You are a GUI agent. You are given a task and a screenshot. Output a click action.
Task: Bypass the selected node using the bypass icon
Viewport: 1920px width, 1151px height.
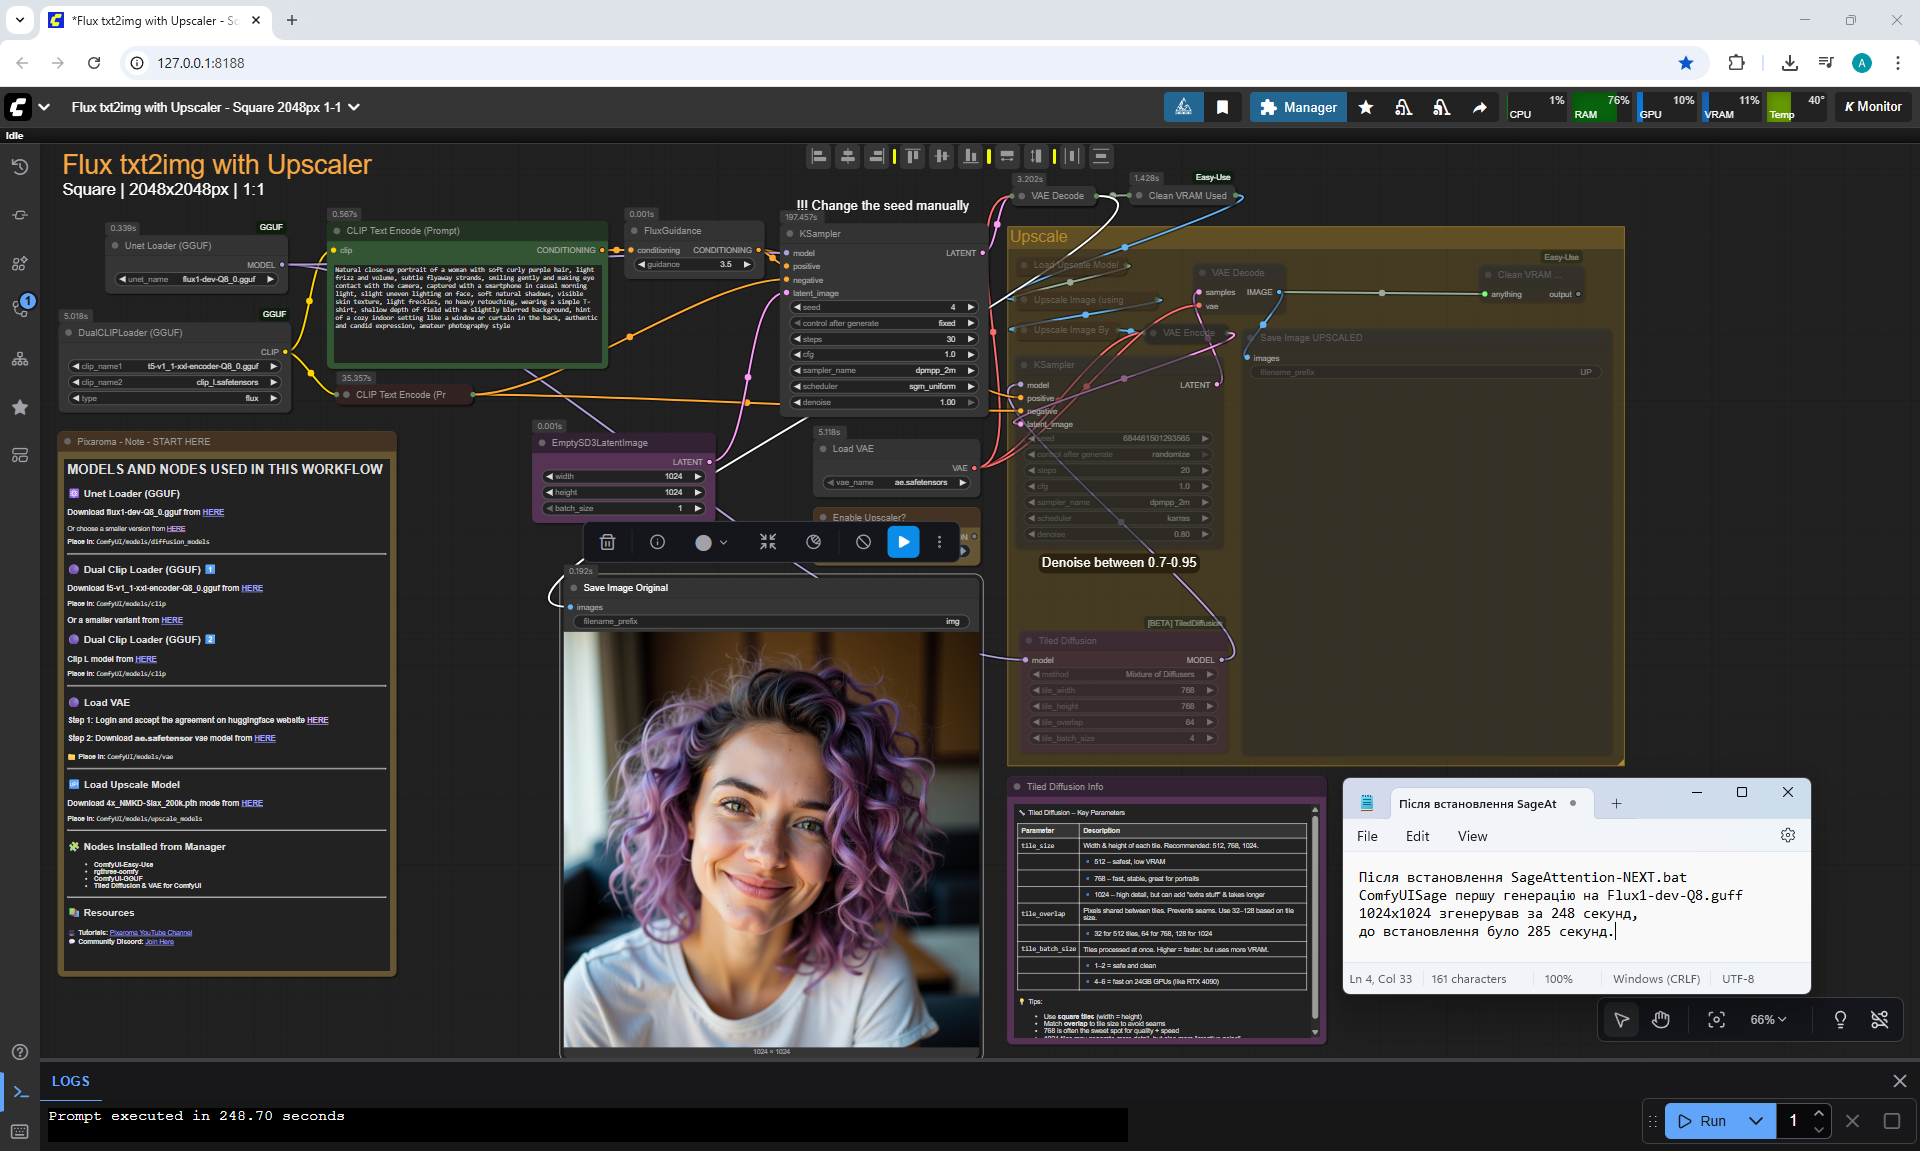(863, 542)
